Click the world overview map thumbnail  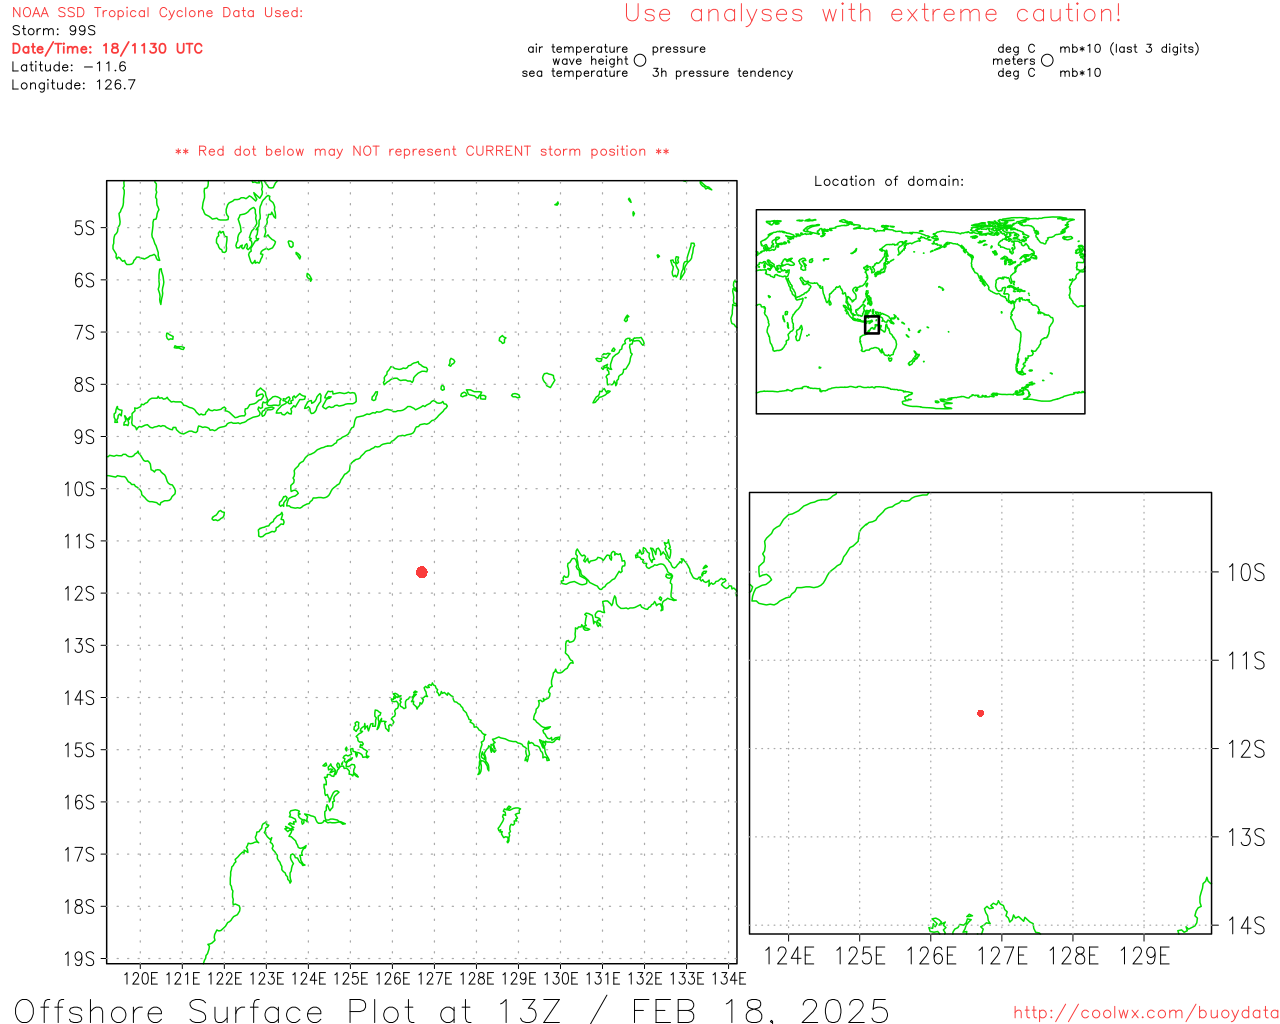point(920,312)
